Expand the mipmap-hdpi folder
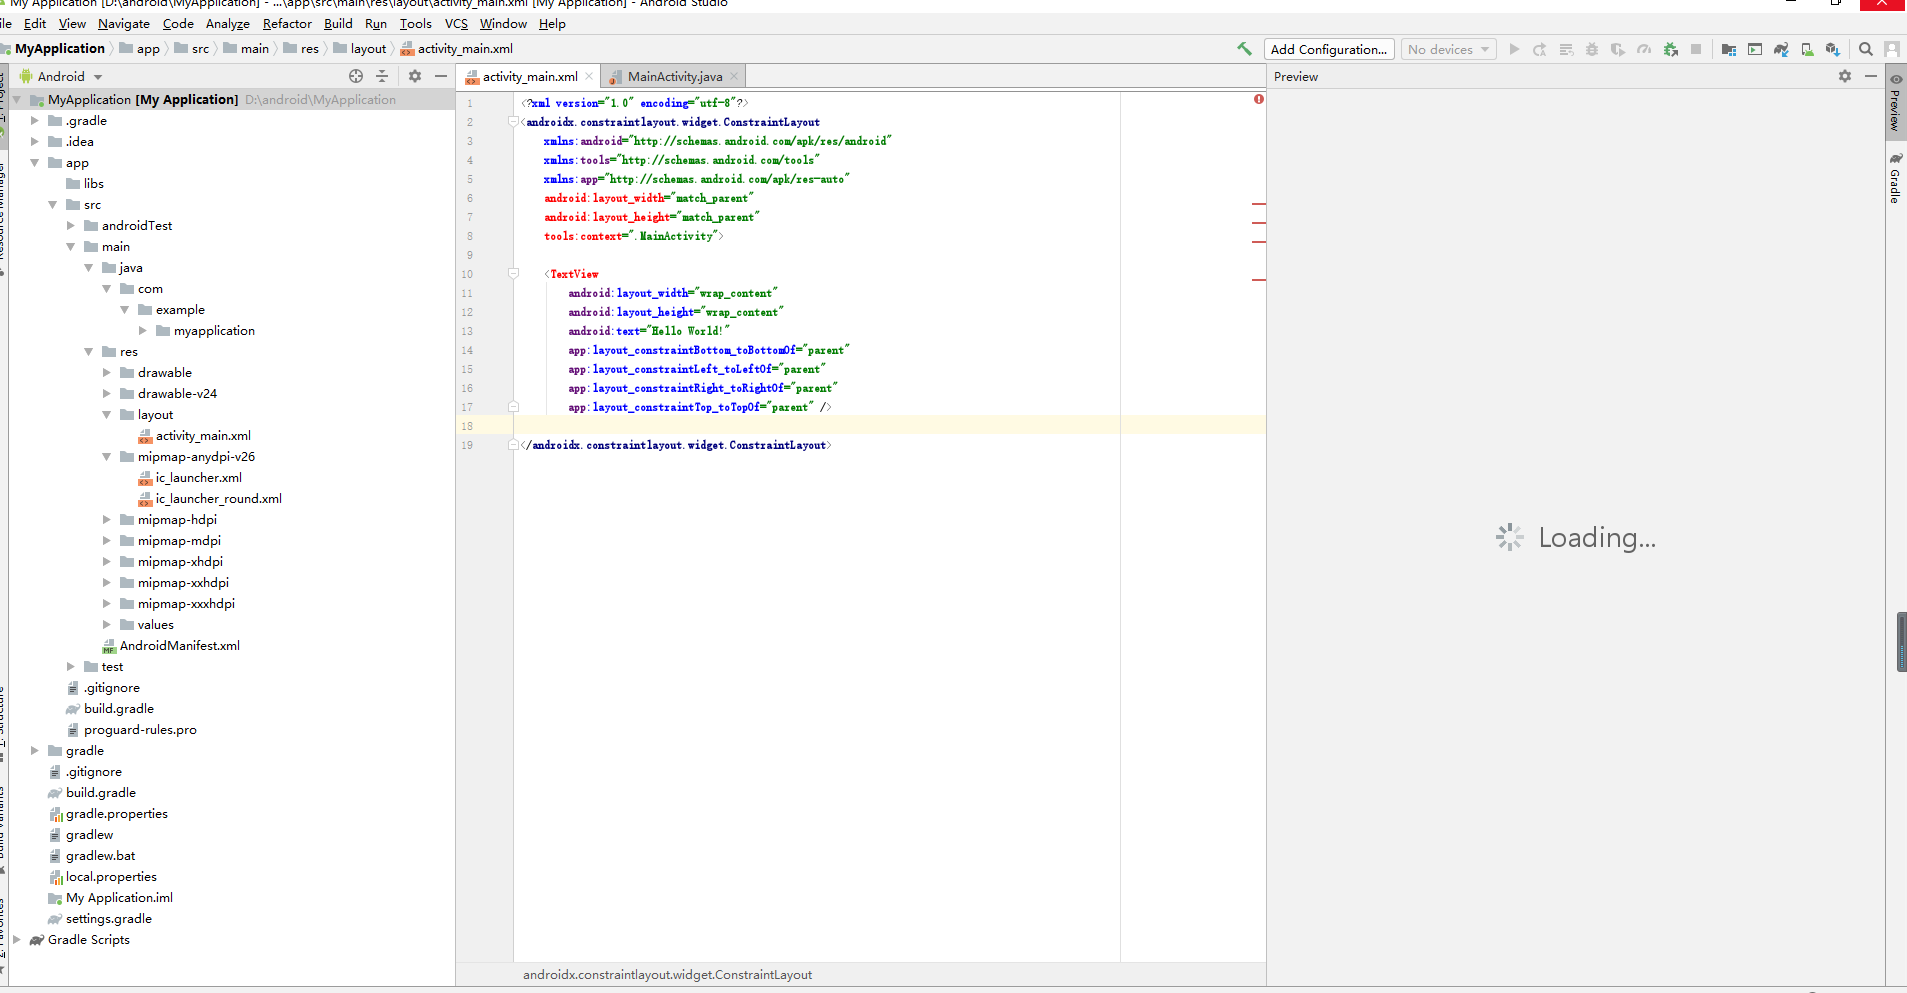The width and height of the screenshot is (1907, 993). [107, 519]
